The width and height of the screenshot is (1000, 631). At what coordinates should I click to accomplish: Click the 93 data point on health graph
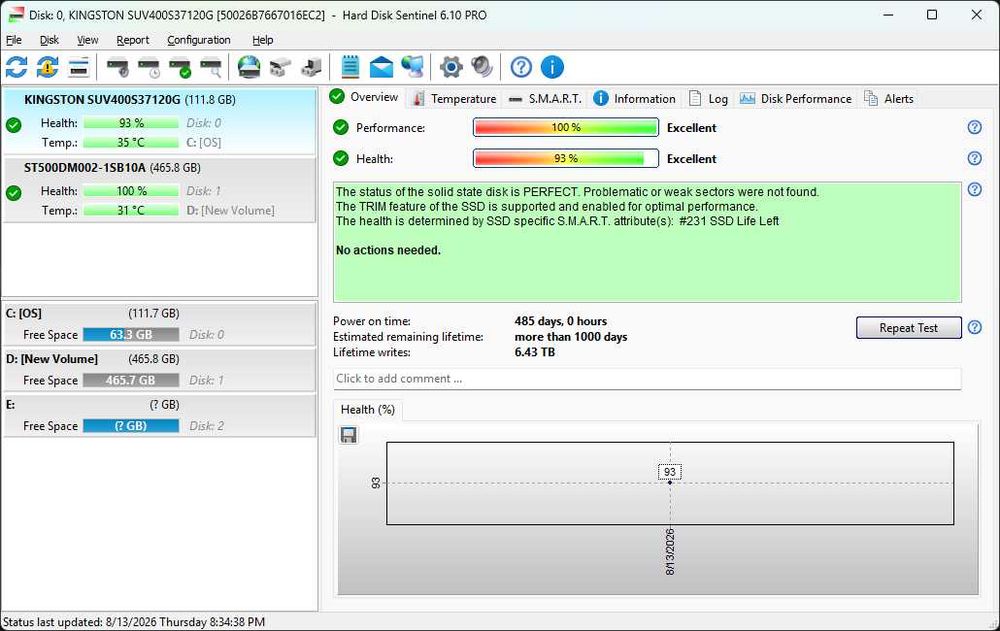click(670, 482)
